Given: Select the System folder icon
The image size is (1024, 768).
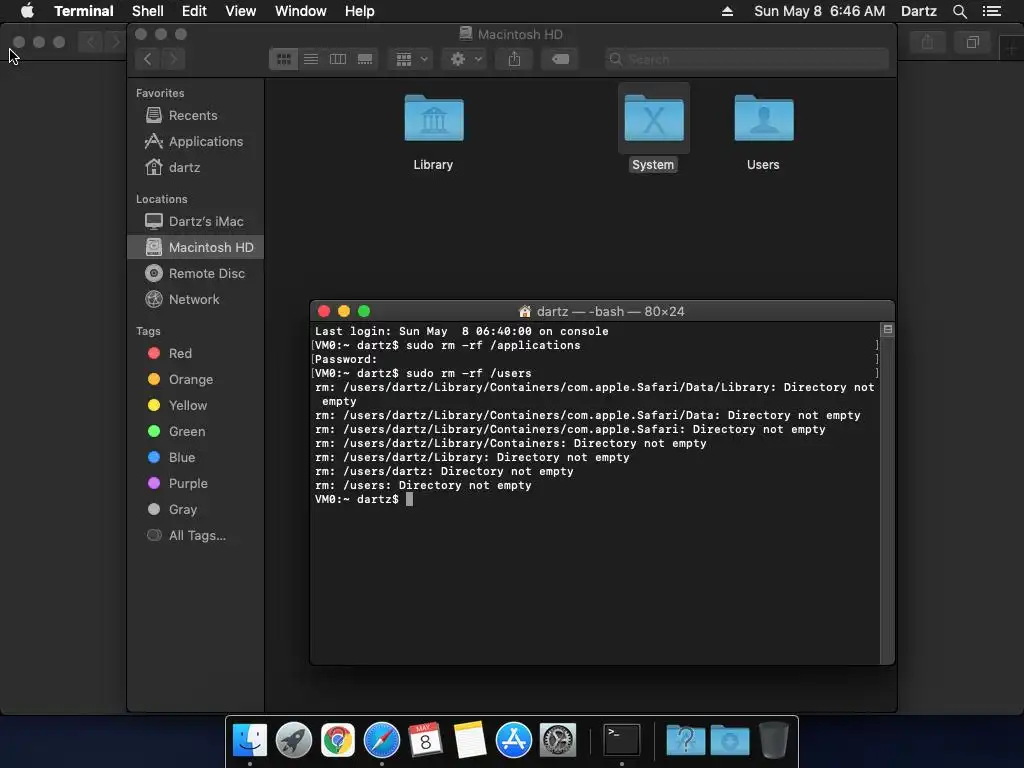Looking at the screenshot, I should [x=654, y=119].
